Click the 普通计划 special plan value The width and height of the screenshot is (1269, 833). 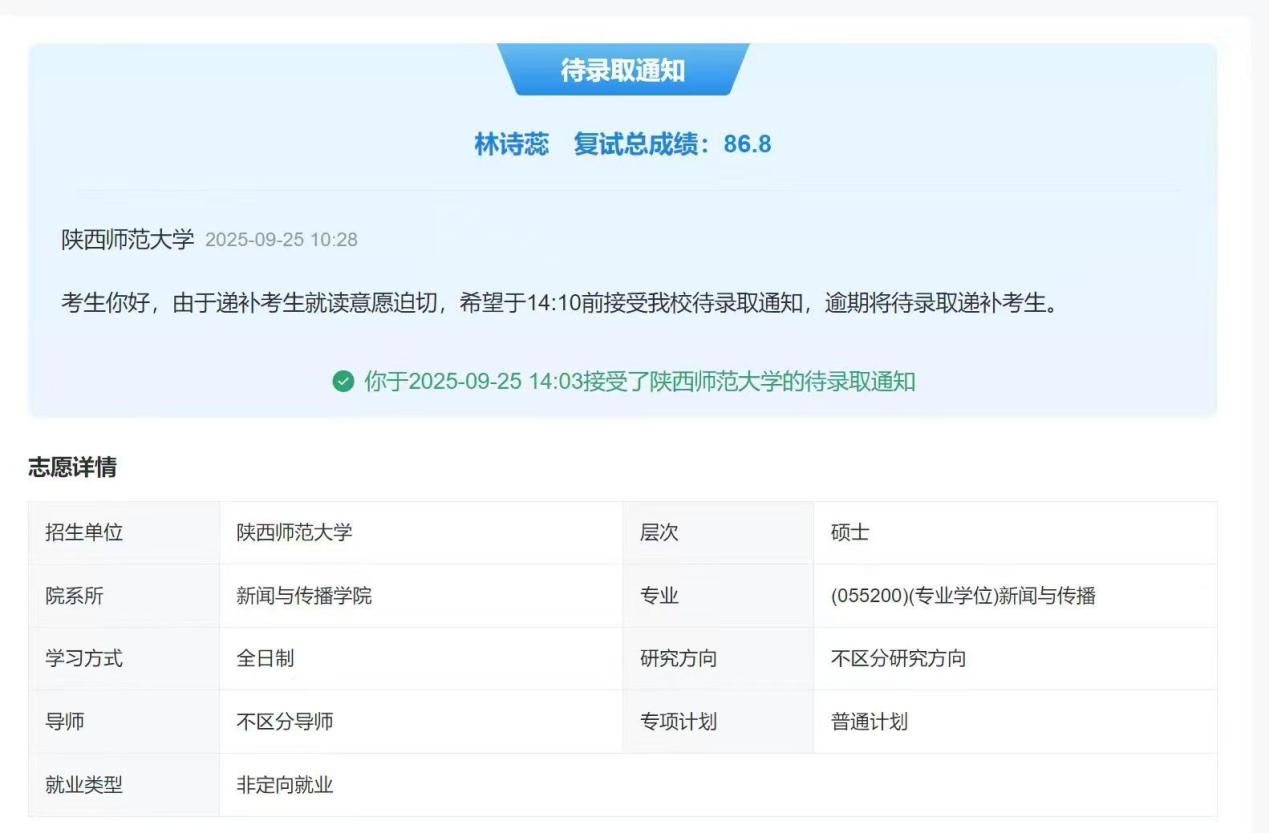(x=869, y=722)
